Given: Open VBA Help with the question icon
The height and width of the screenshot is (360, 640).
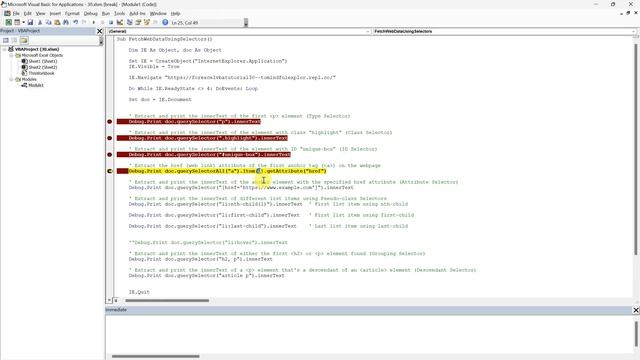Looking at the screenshot, I should [x=165, y=22].
